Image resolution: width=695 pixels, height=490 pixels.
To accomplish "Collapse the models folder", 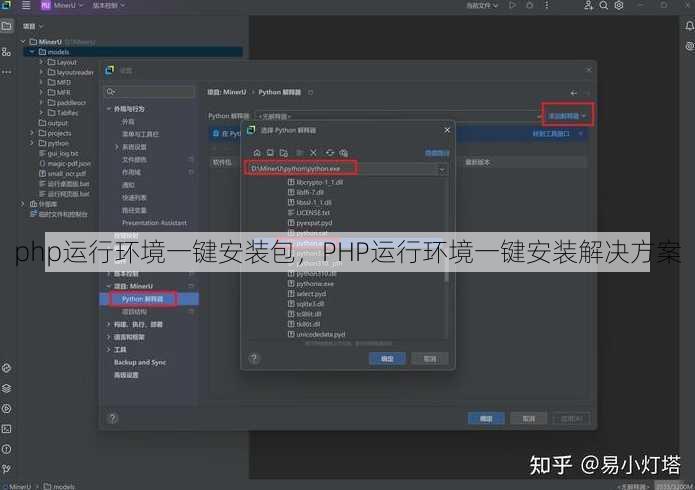I will (x=32, y=52).
